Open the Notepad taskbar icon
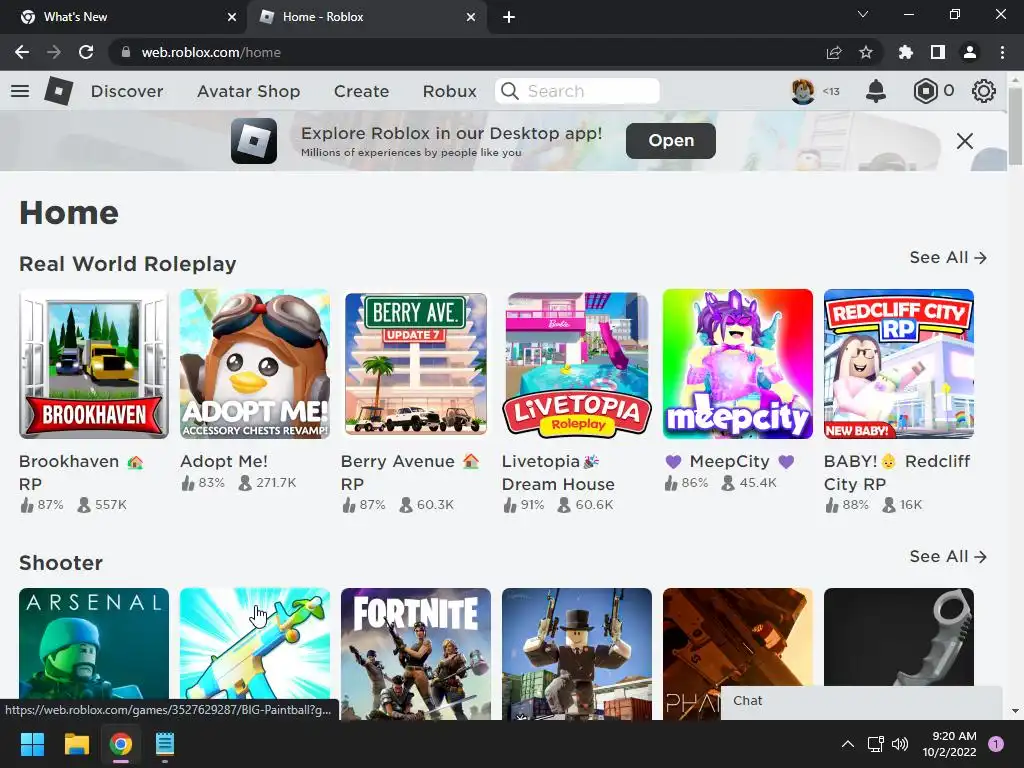1024x768 pixels. coord(165,744)
